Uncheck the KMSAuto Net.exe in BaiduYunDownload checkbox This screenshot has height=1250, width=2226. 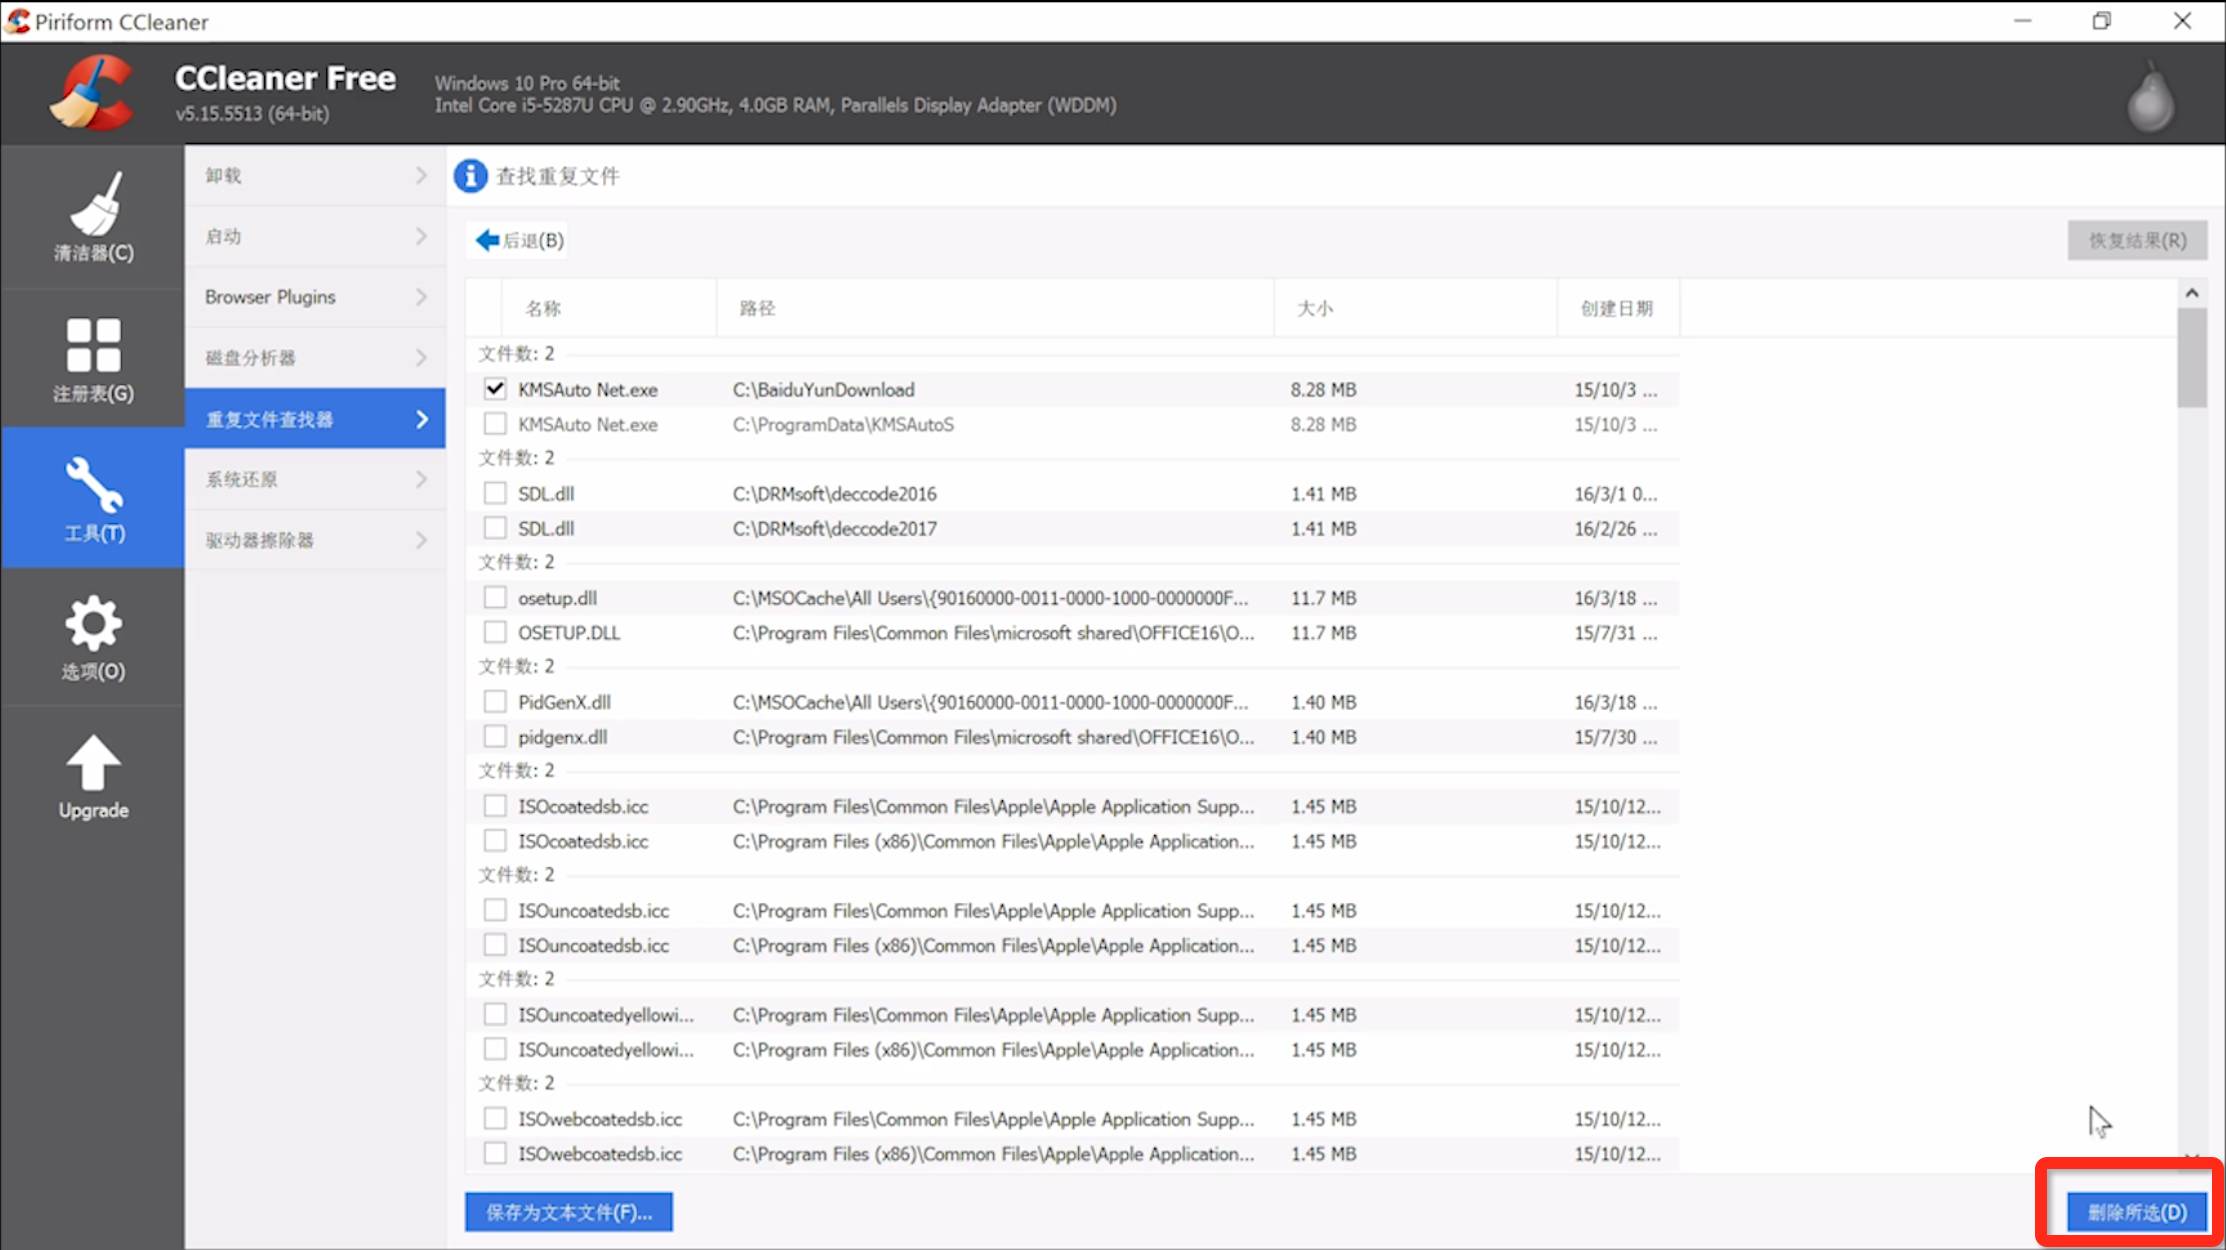click(495, 389)
